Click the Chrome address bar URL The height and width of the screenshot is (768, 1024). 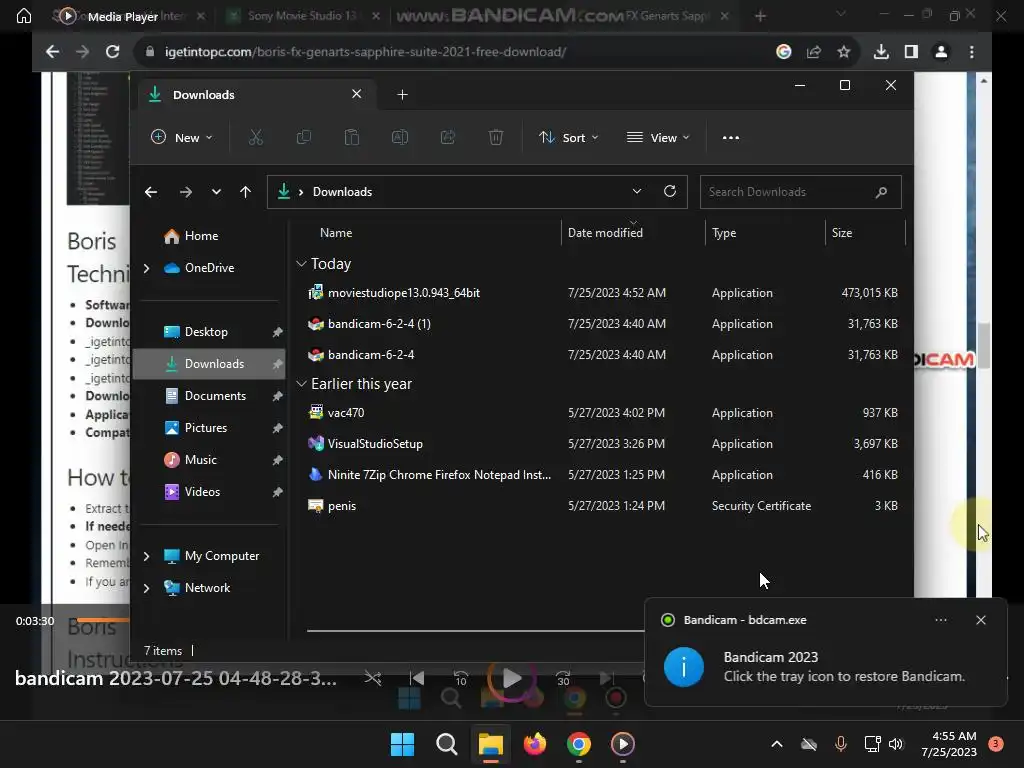coord(365,52)
